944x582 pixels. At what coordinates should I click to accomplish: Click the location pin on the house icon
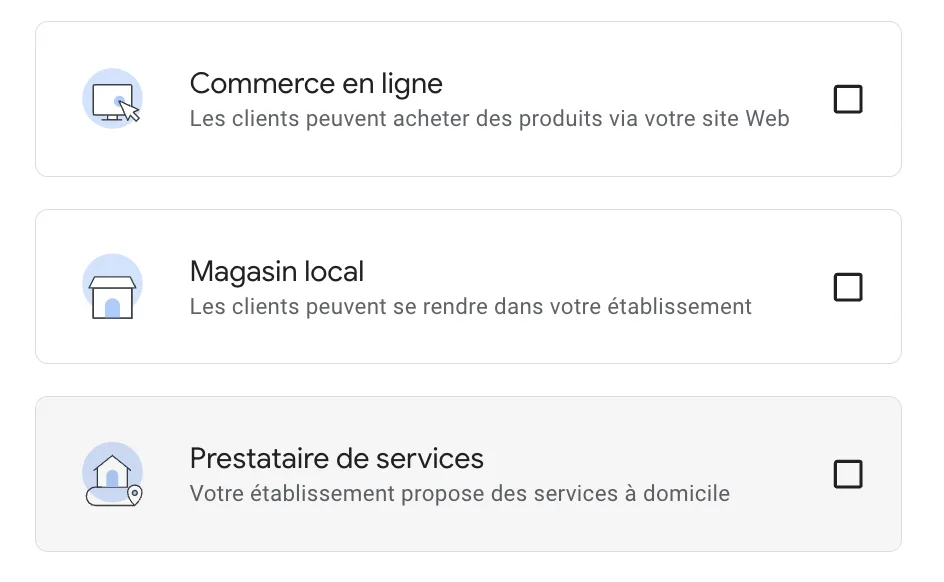coord(135,494)
